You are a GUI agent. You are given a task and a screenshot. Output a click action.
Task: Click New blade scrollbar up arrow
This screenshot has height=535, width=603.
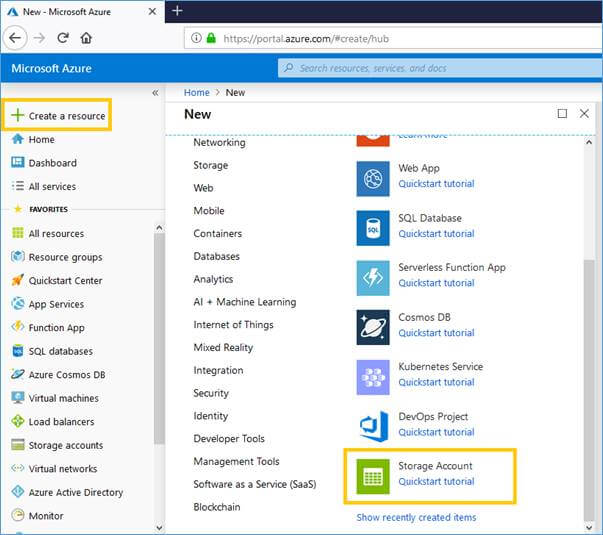click(x=589, y=142)
